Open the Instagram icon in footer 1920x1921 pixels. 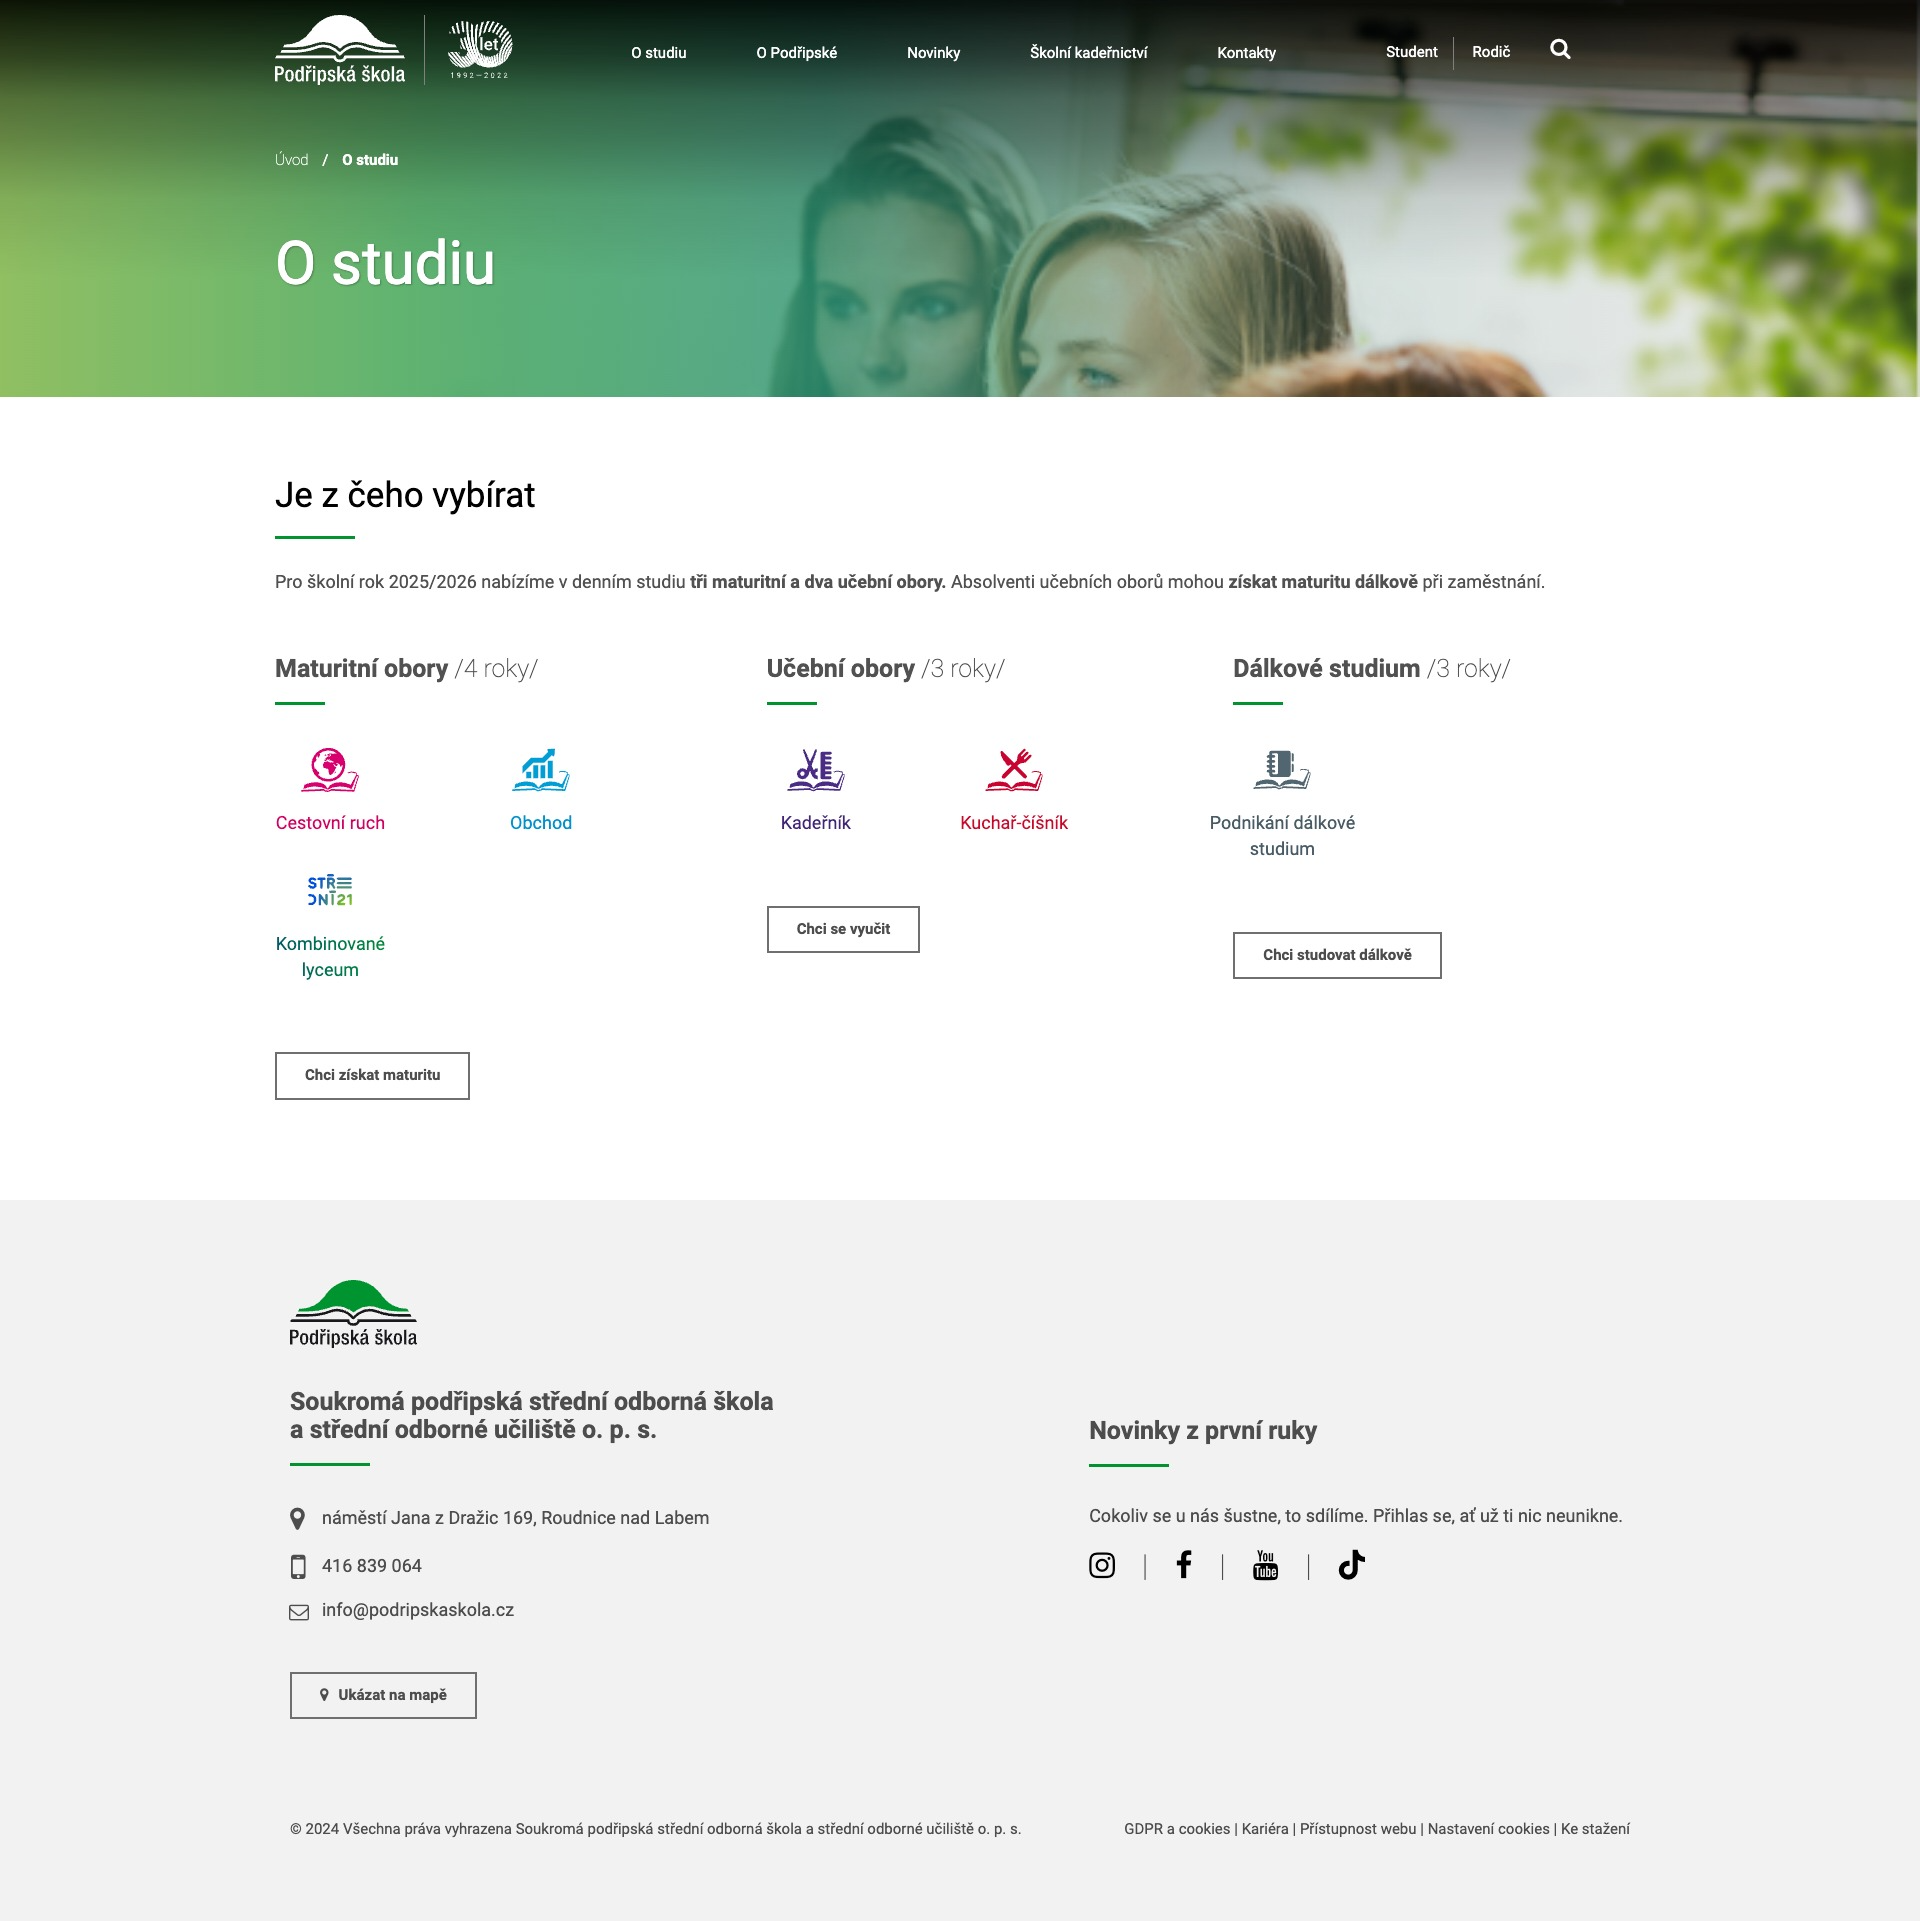click(1102, 1565)
